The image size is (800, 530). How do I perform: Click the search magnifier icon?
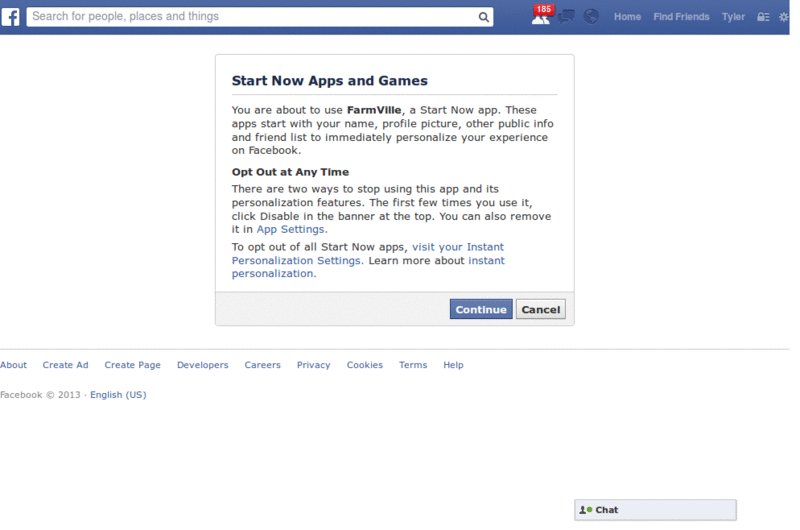pyautogui.click(x=483, y=17)
